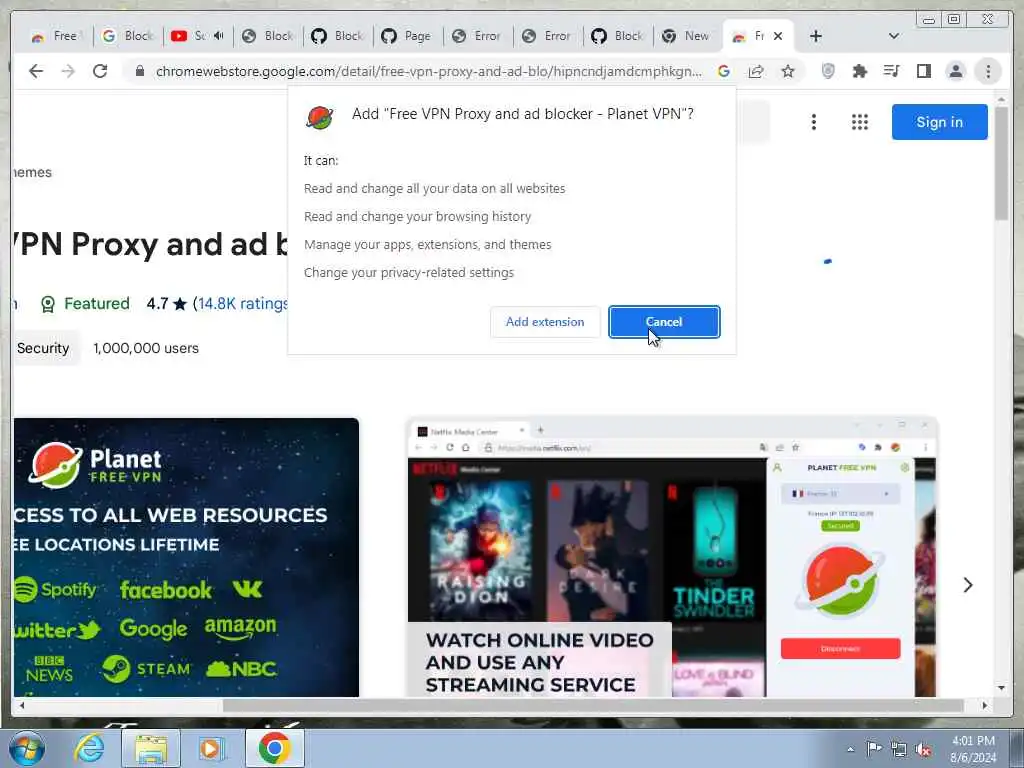
Task: Click the address bar URL
Action: coord(428,71)
